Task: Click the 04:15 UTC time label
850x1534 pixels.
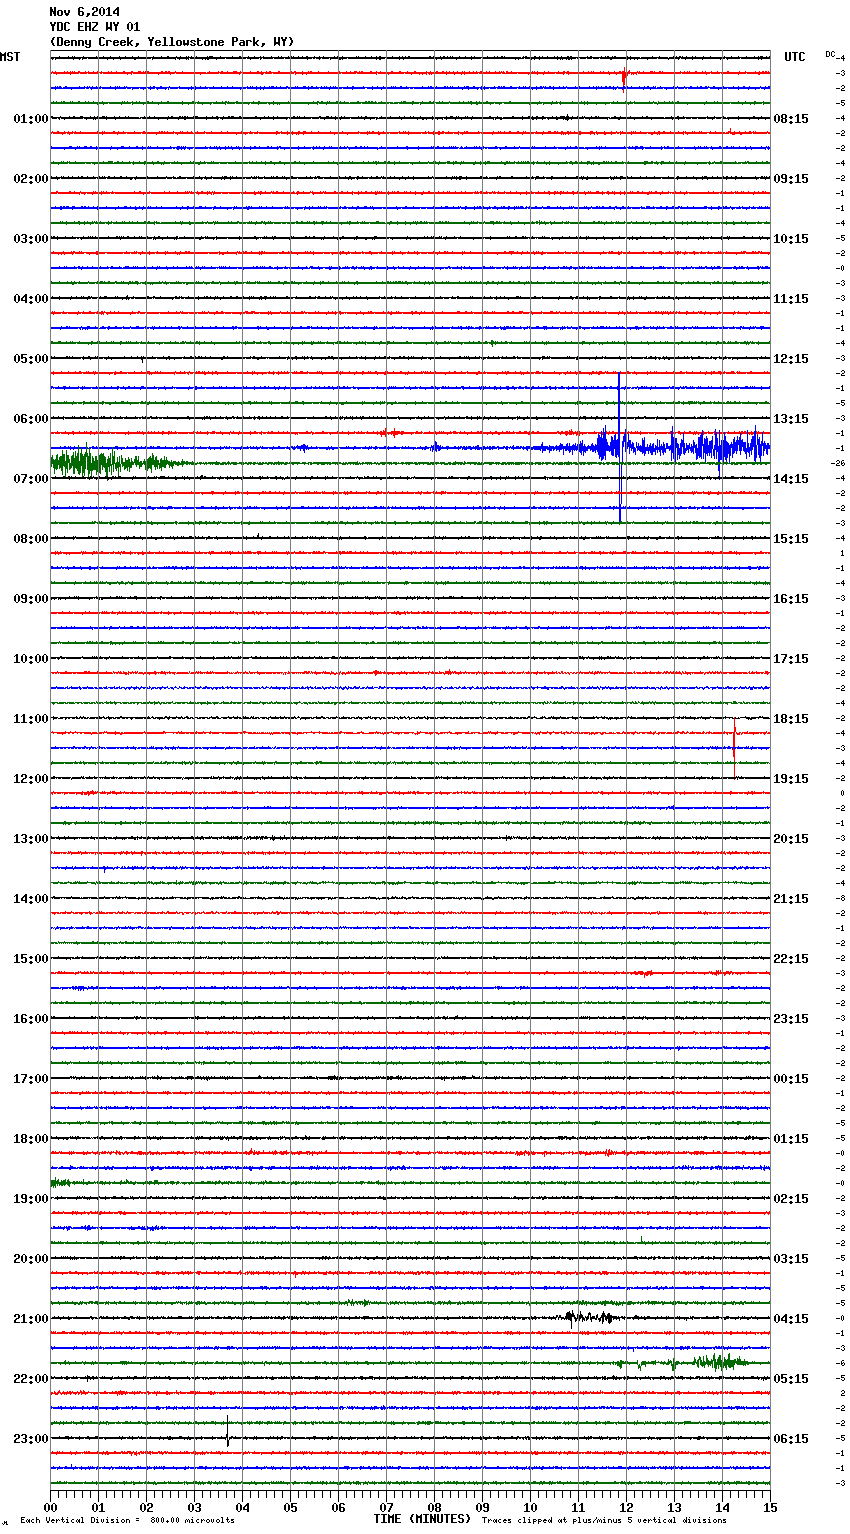Action: coord(791,1319)
